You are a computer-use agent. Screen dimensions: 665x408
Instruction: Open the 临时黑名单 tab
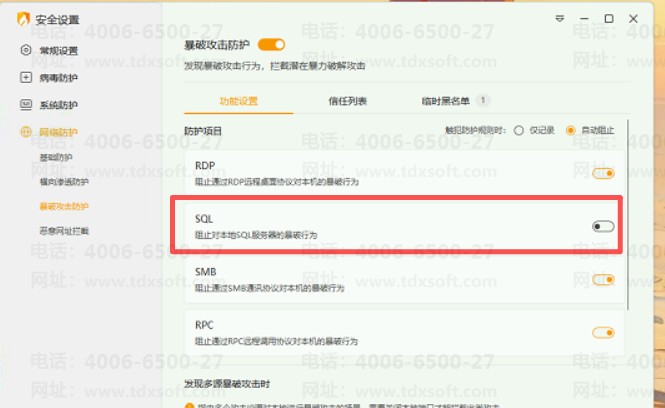pos(445,101)
